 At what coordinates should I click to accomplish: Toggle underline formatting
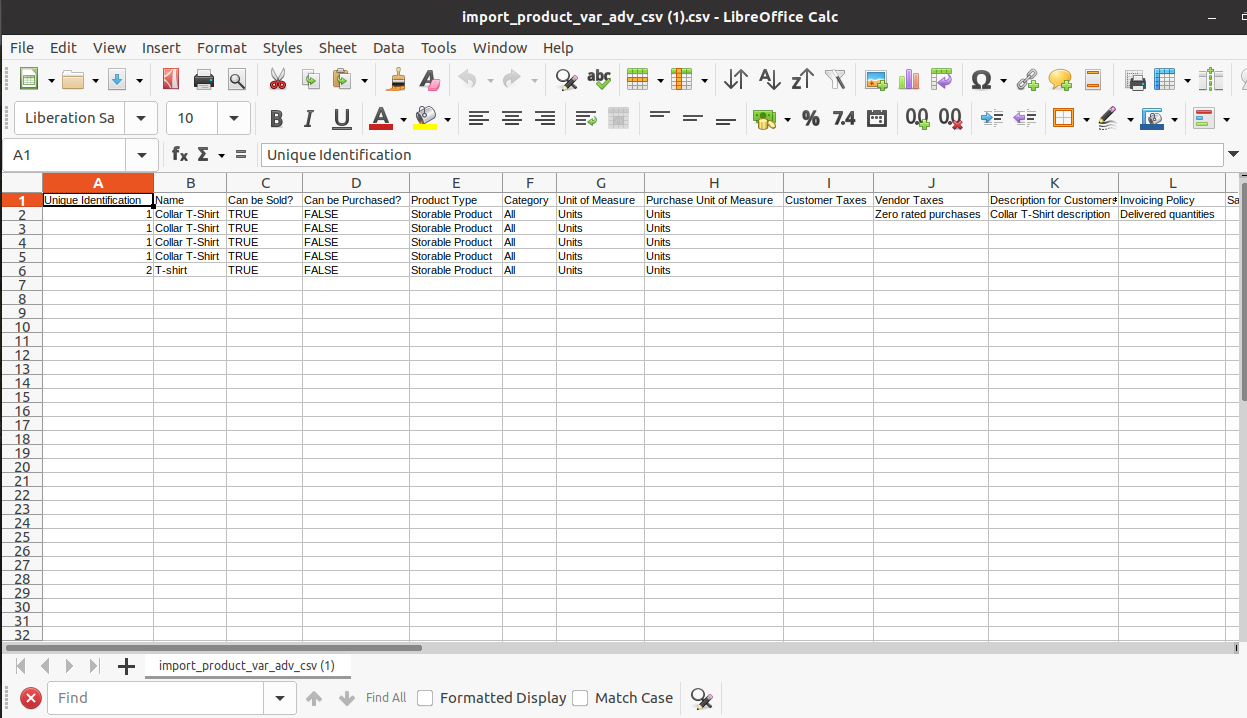[342, 118]
